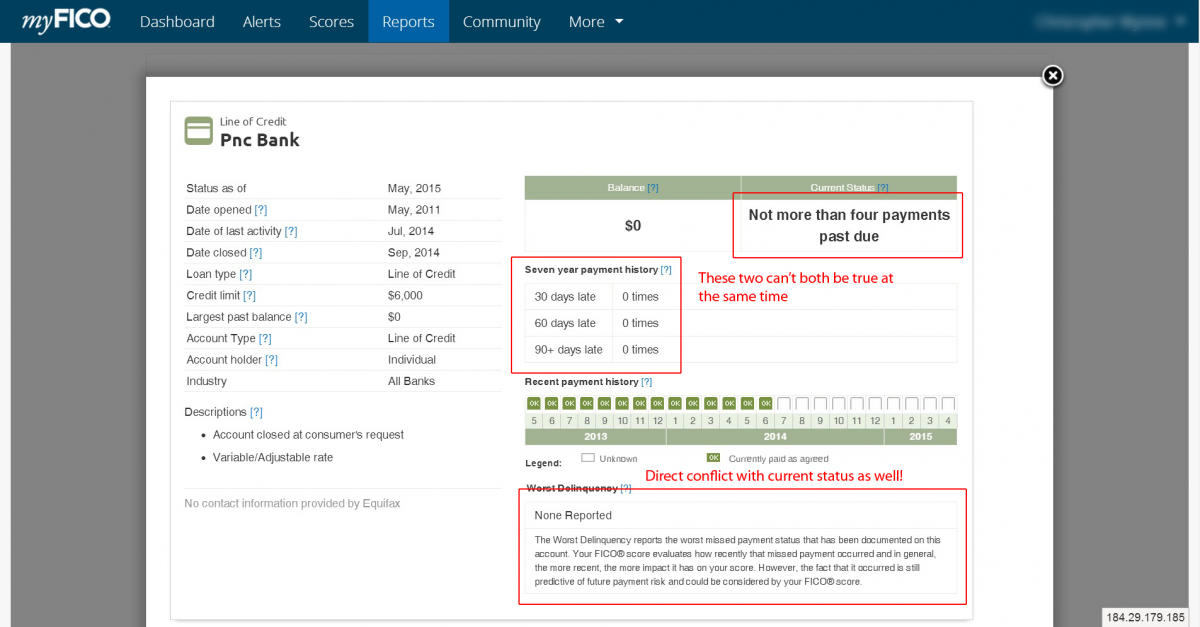
Task: Visit the Community section
Action: (502, 21)
